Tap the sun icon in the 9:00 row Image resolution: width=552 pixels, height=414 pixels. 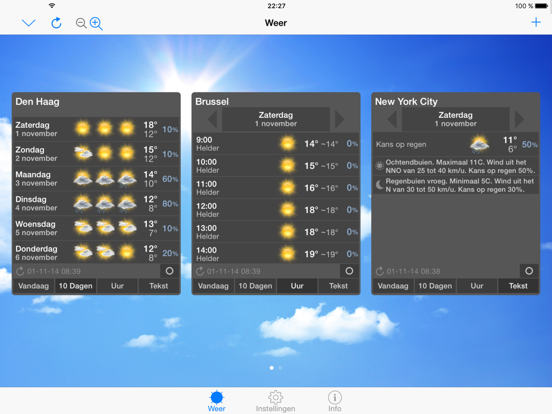pos(288,144)
